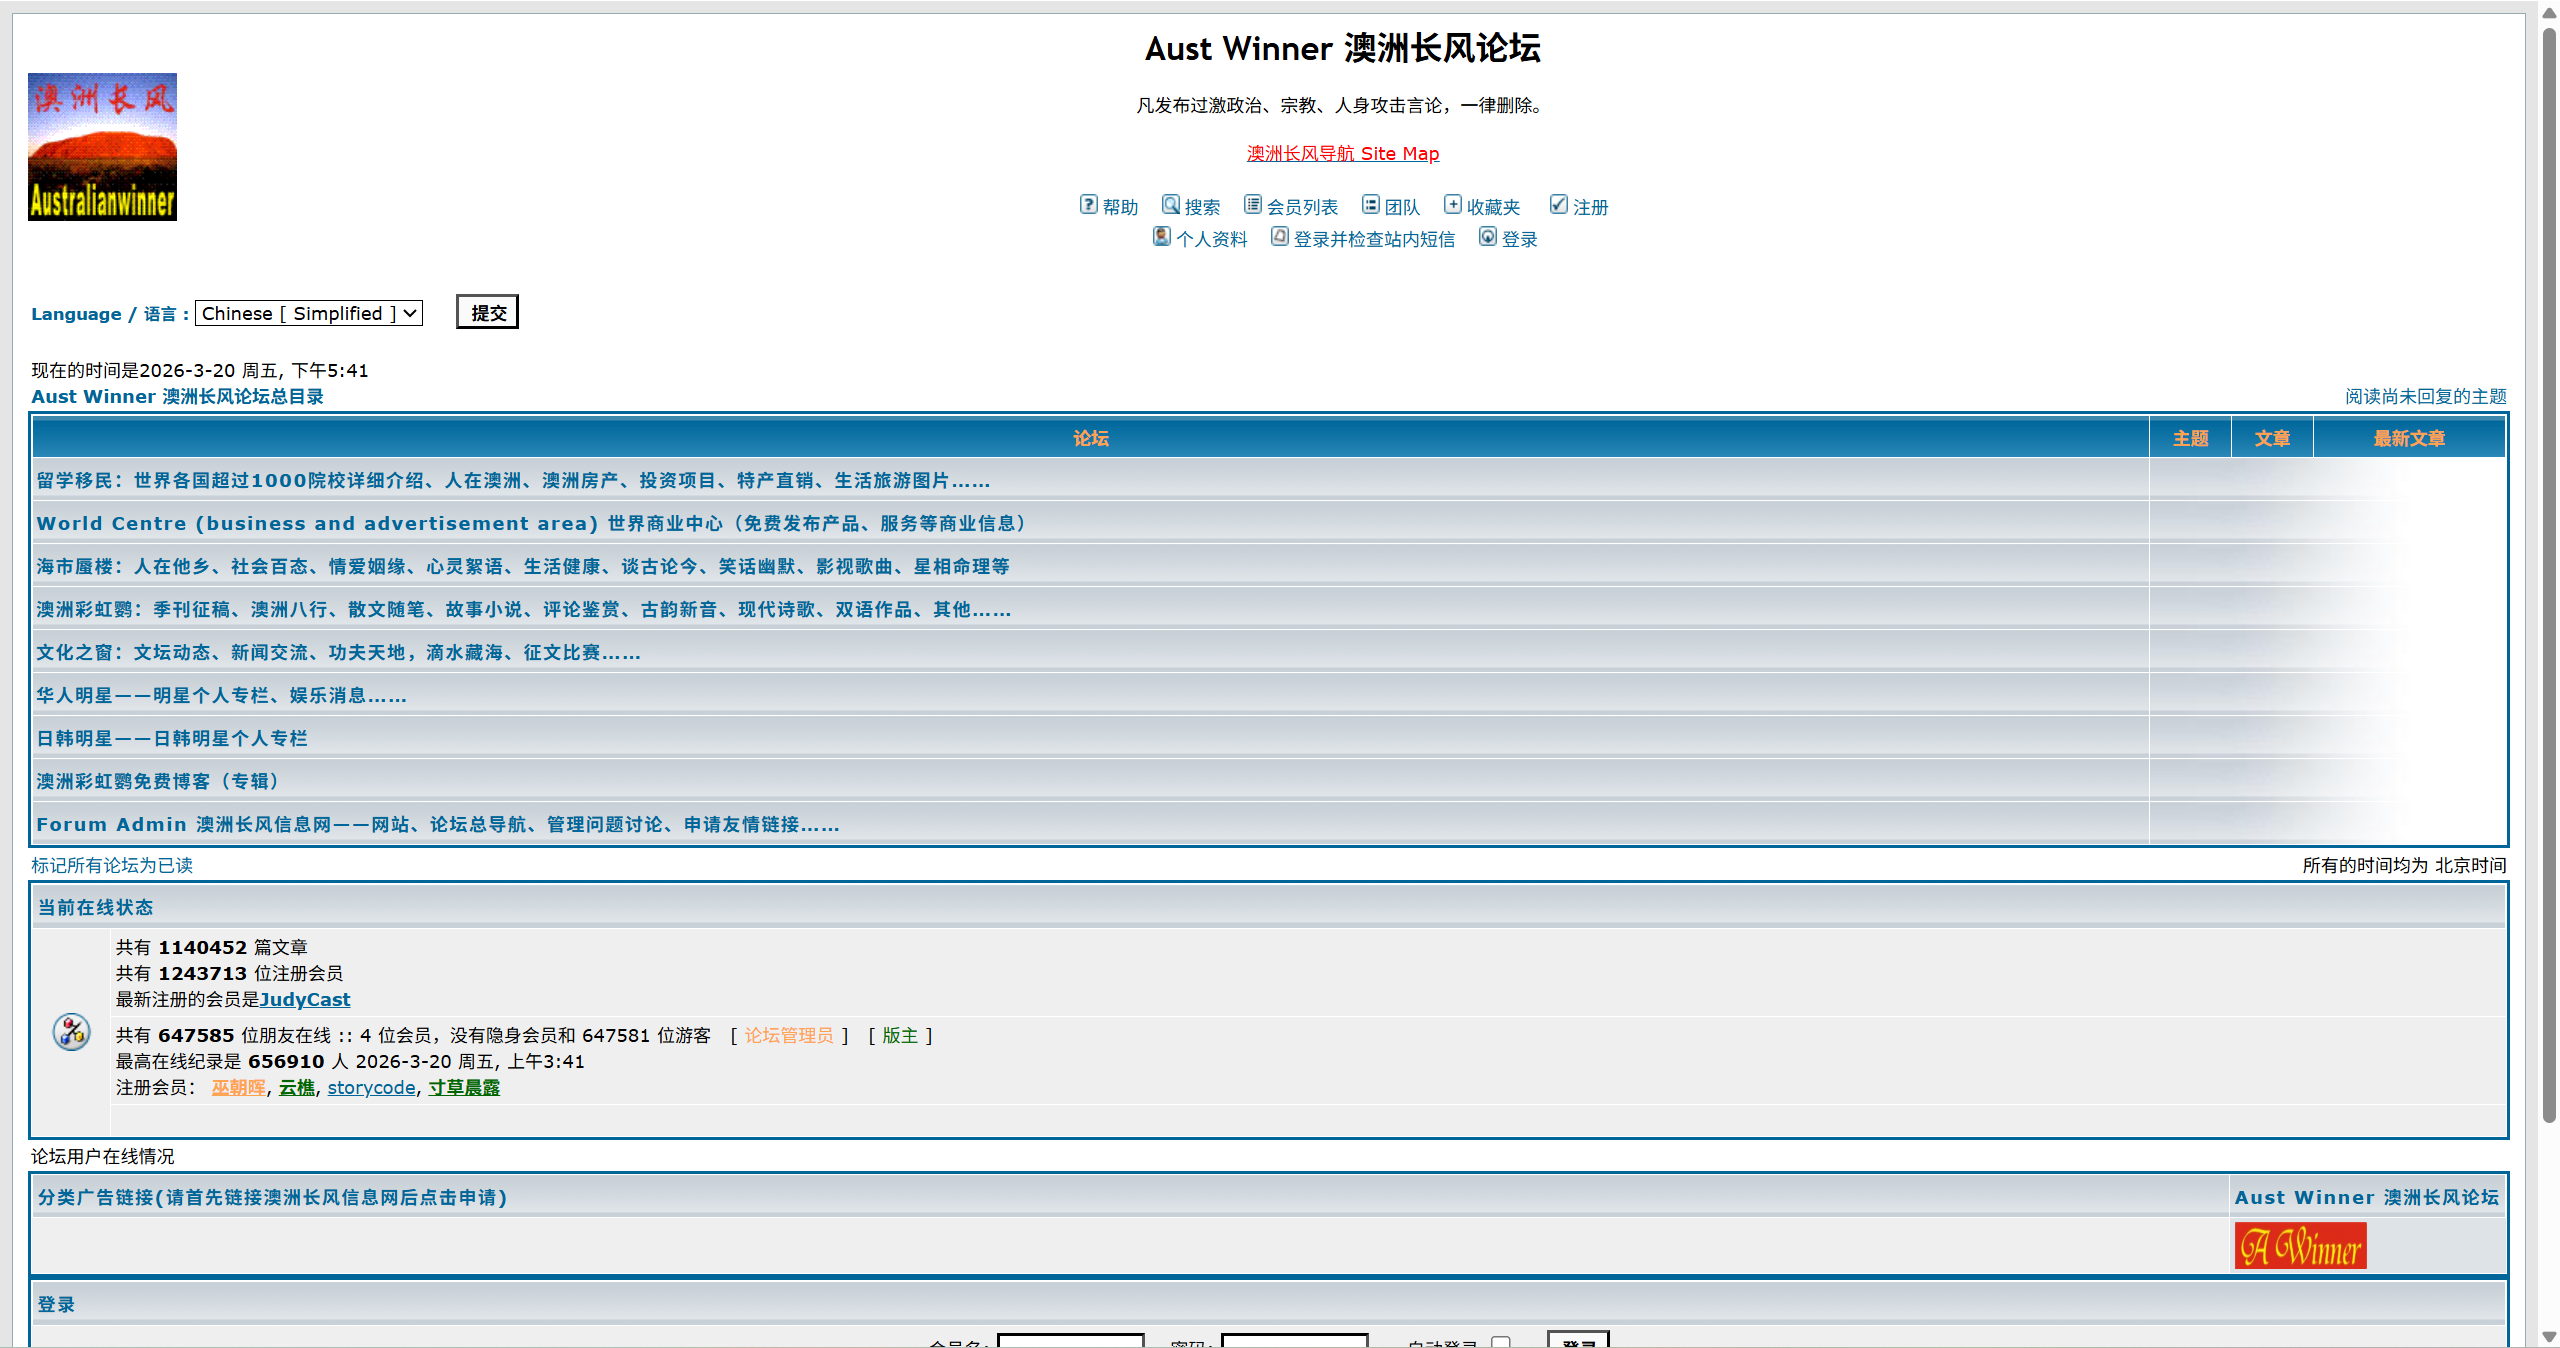The image size is (2560, 1348).
Task: Click the 论坛 column header
Action: [x=1091, y=438]
